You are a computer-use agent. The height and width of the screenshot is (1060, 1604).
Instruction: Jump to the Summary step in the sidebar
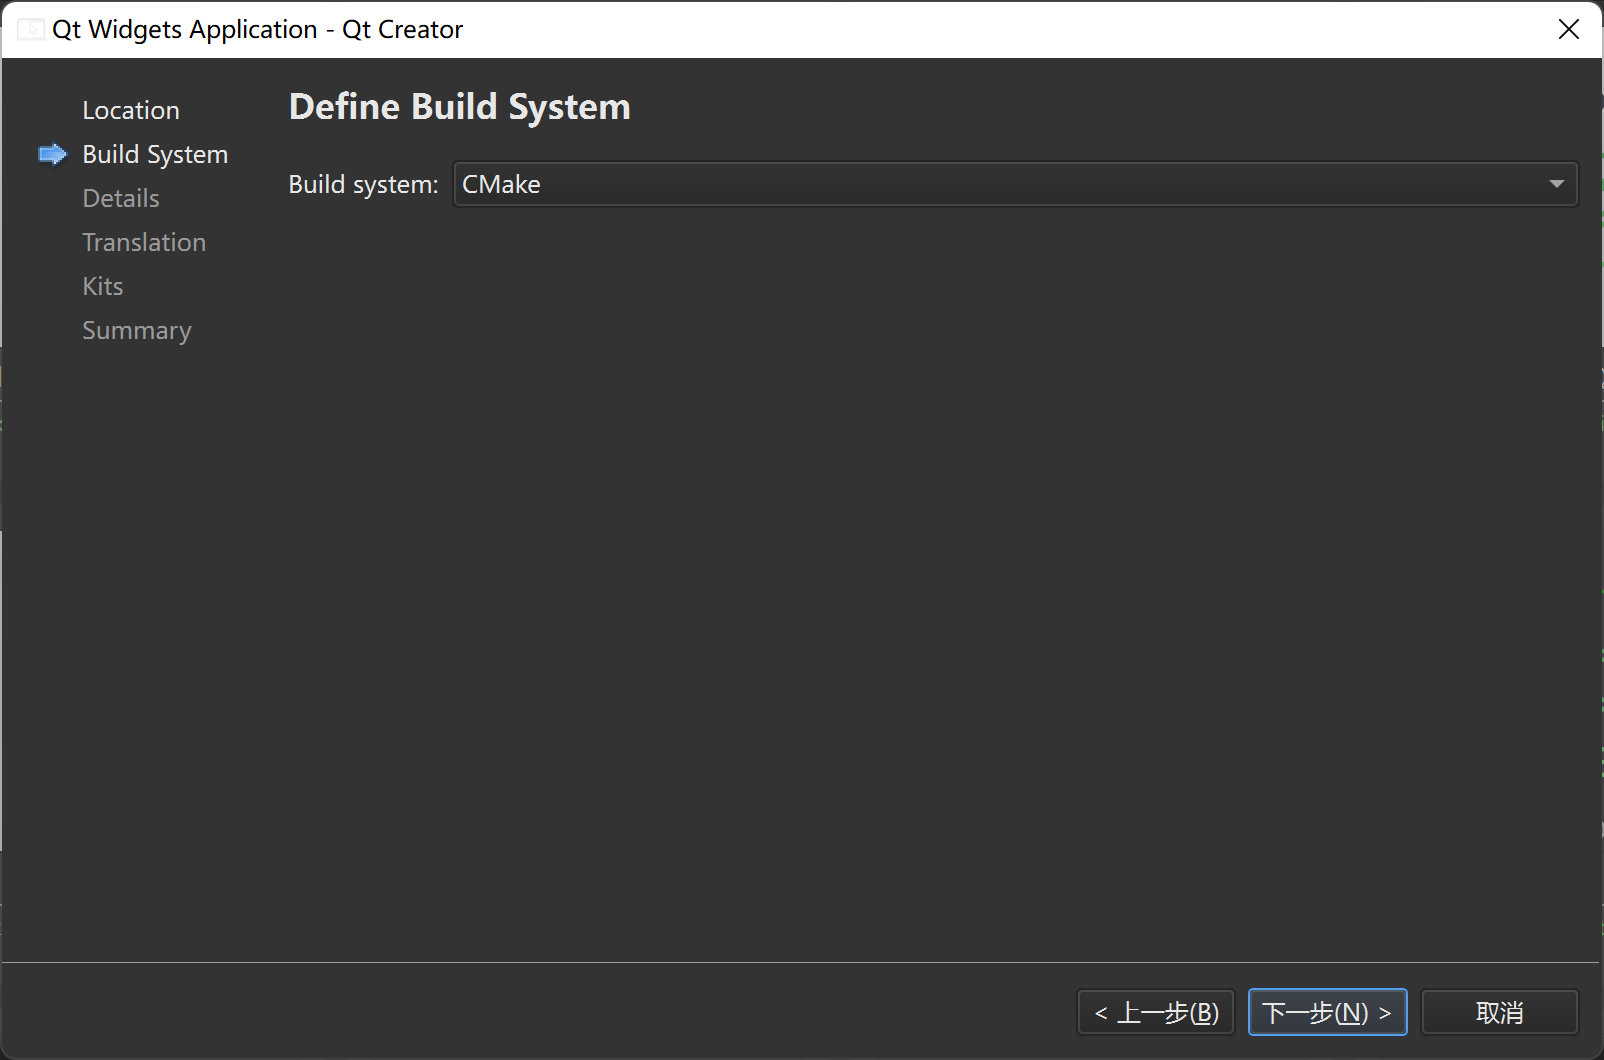(x=137, y=331)
